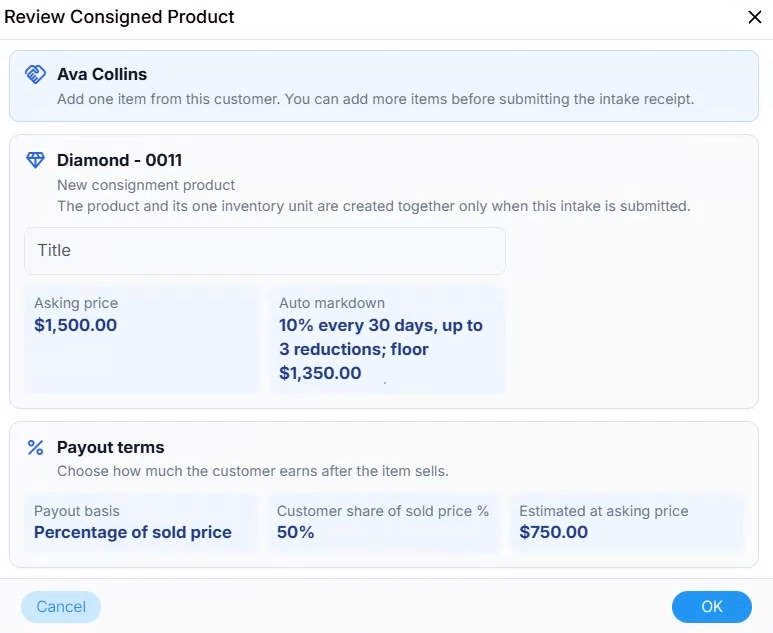
Task: Click the handshake icon beside Ava Collins
Action: (35, 74)
